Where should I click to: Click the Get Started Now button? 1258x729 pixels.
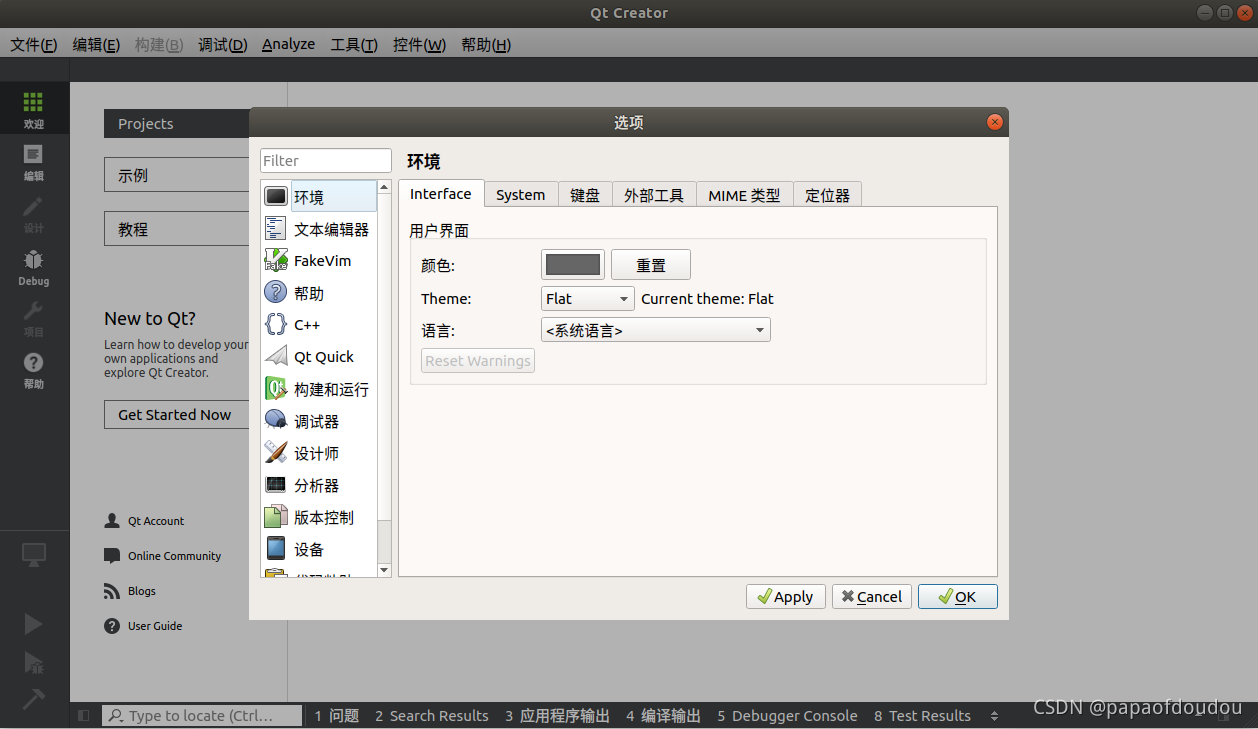(x=176, y=414)
